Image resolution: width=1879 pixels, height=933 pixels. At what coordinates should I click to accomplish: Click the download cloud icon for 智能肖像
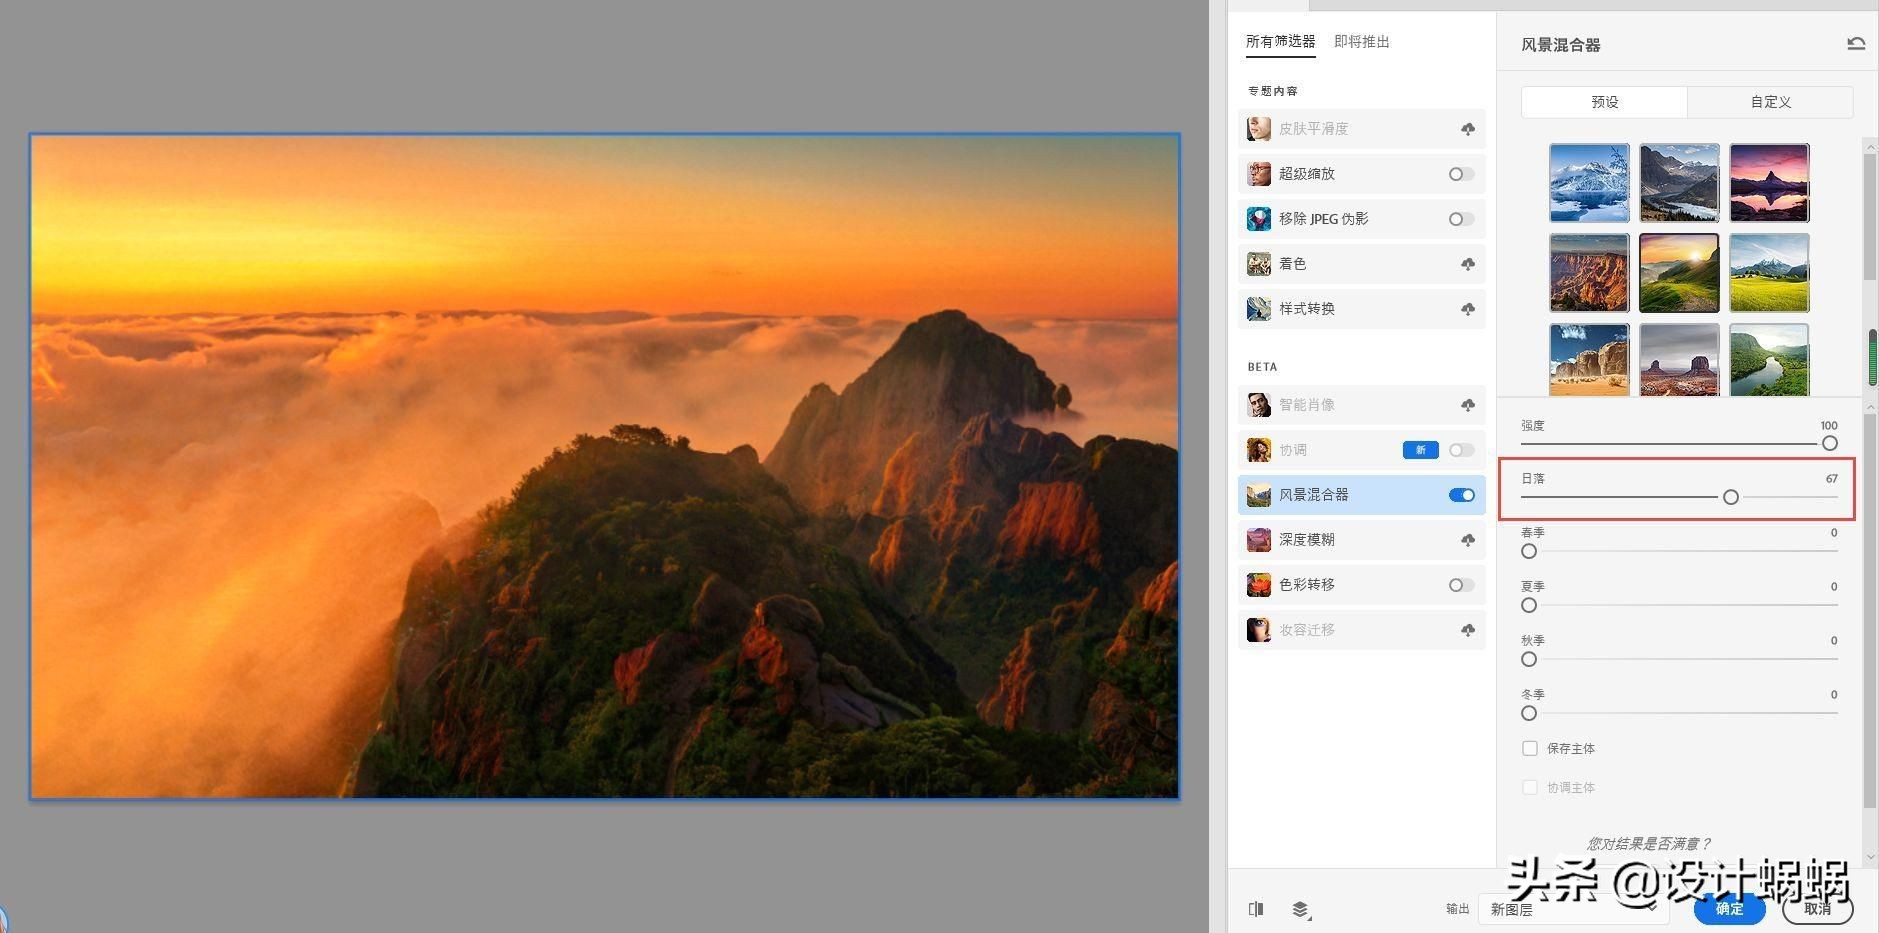[1466, 404]
